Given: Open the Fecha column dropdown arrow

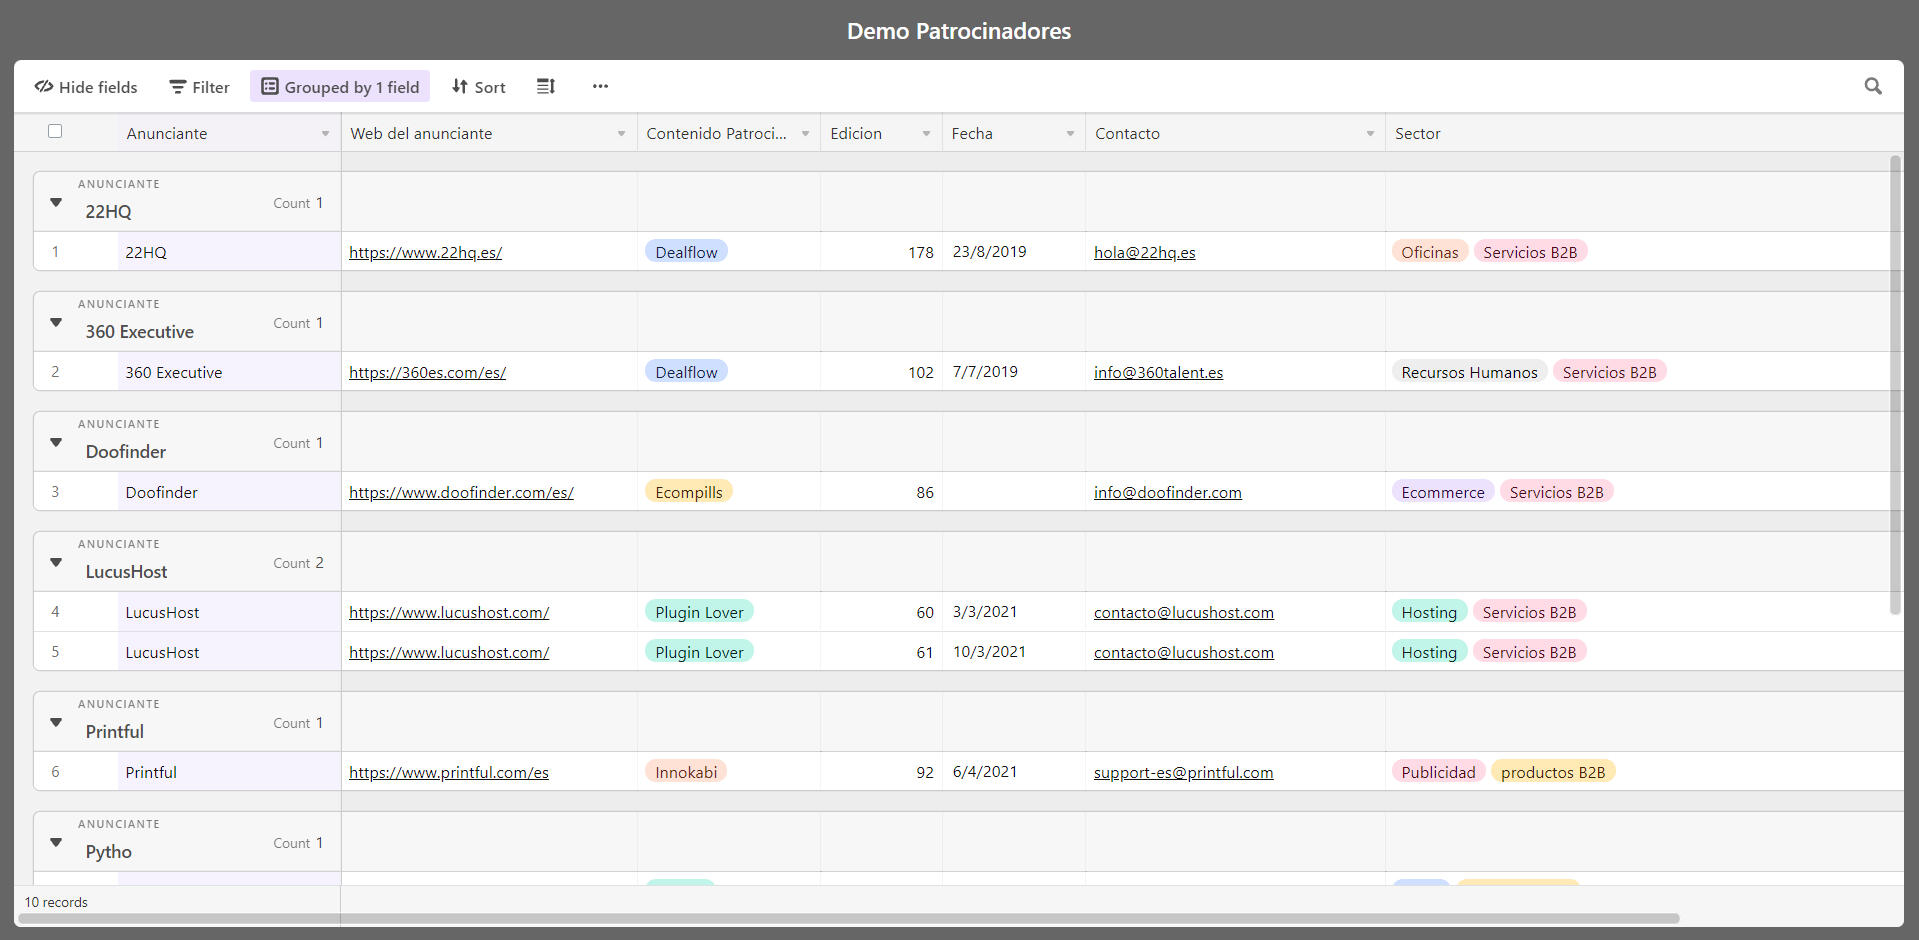Looking at the screenshot, I should [1070, 134].
